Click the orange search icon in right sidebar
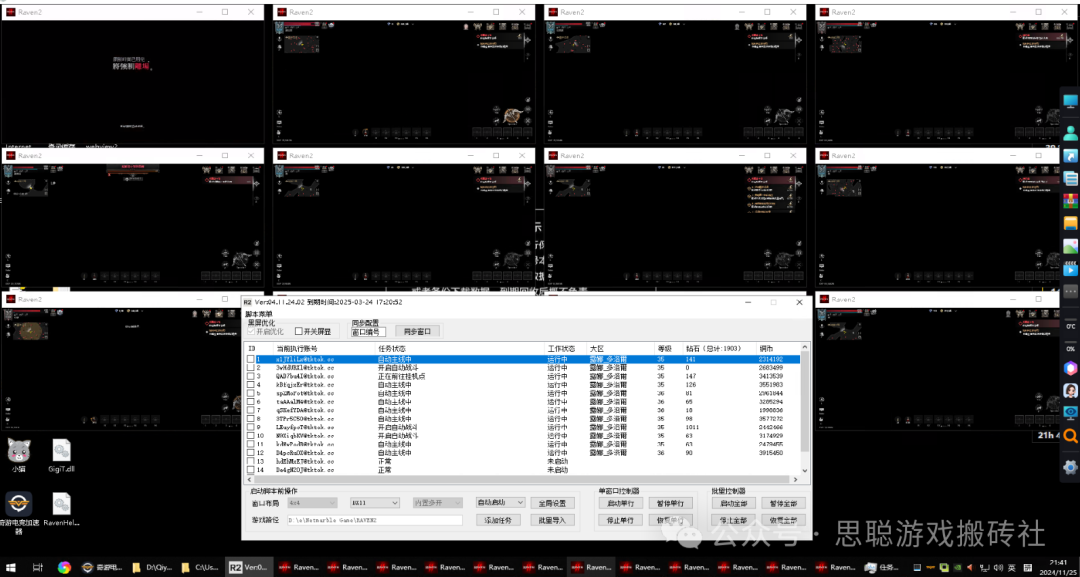The image size is (1080, 577). [x=1070, y=436]
